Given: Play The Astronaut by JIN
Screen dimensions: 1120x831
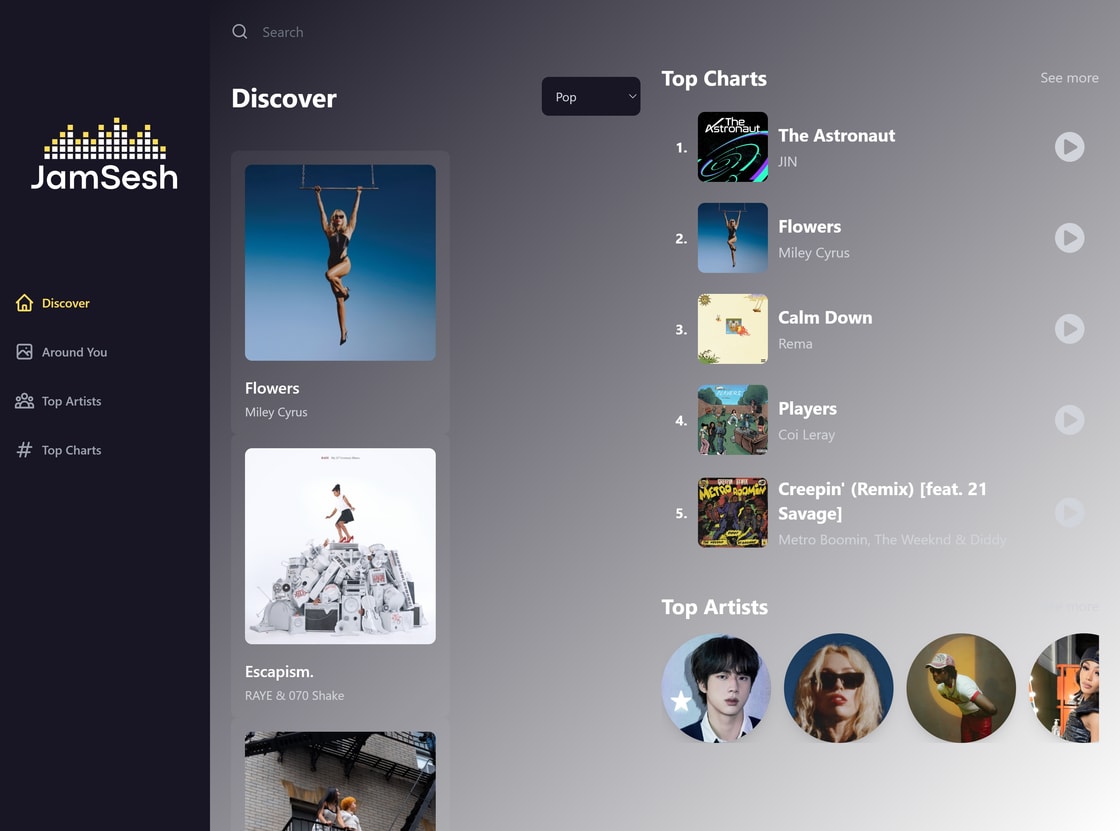Looking at the screenshot, I should pyautogui.click(x=1069, y=147).
